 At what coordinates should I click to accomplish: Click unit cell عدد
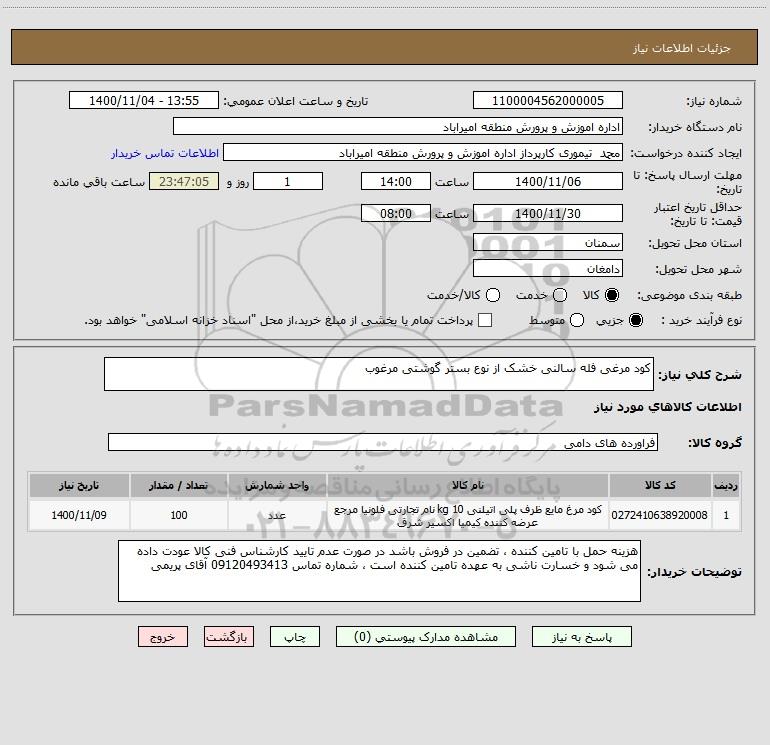[x=277, y=515]
